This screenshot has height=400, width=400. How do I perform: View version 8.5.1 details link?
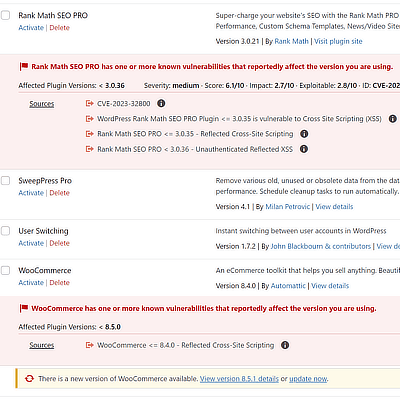(239, 379)
